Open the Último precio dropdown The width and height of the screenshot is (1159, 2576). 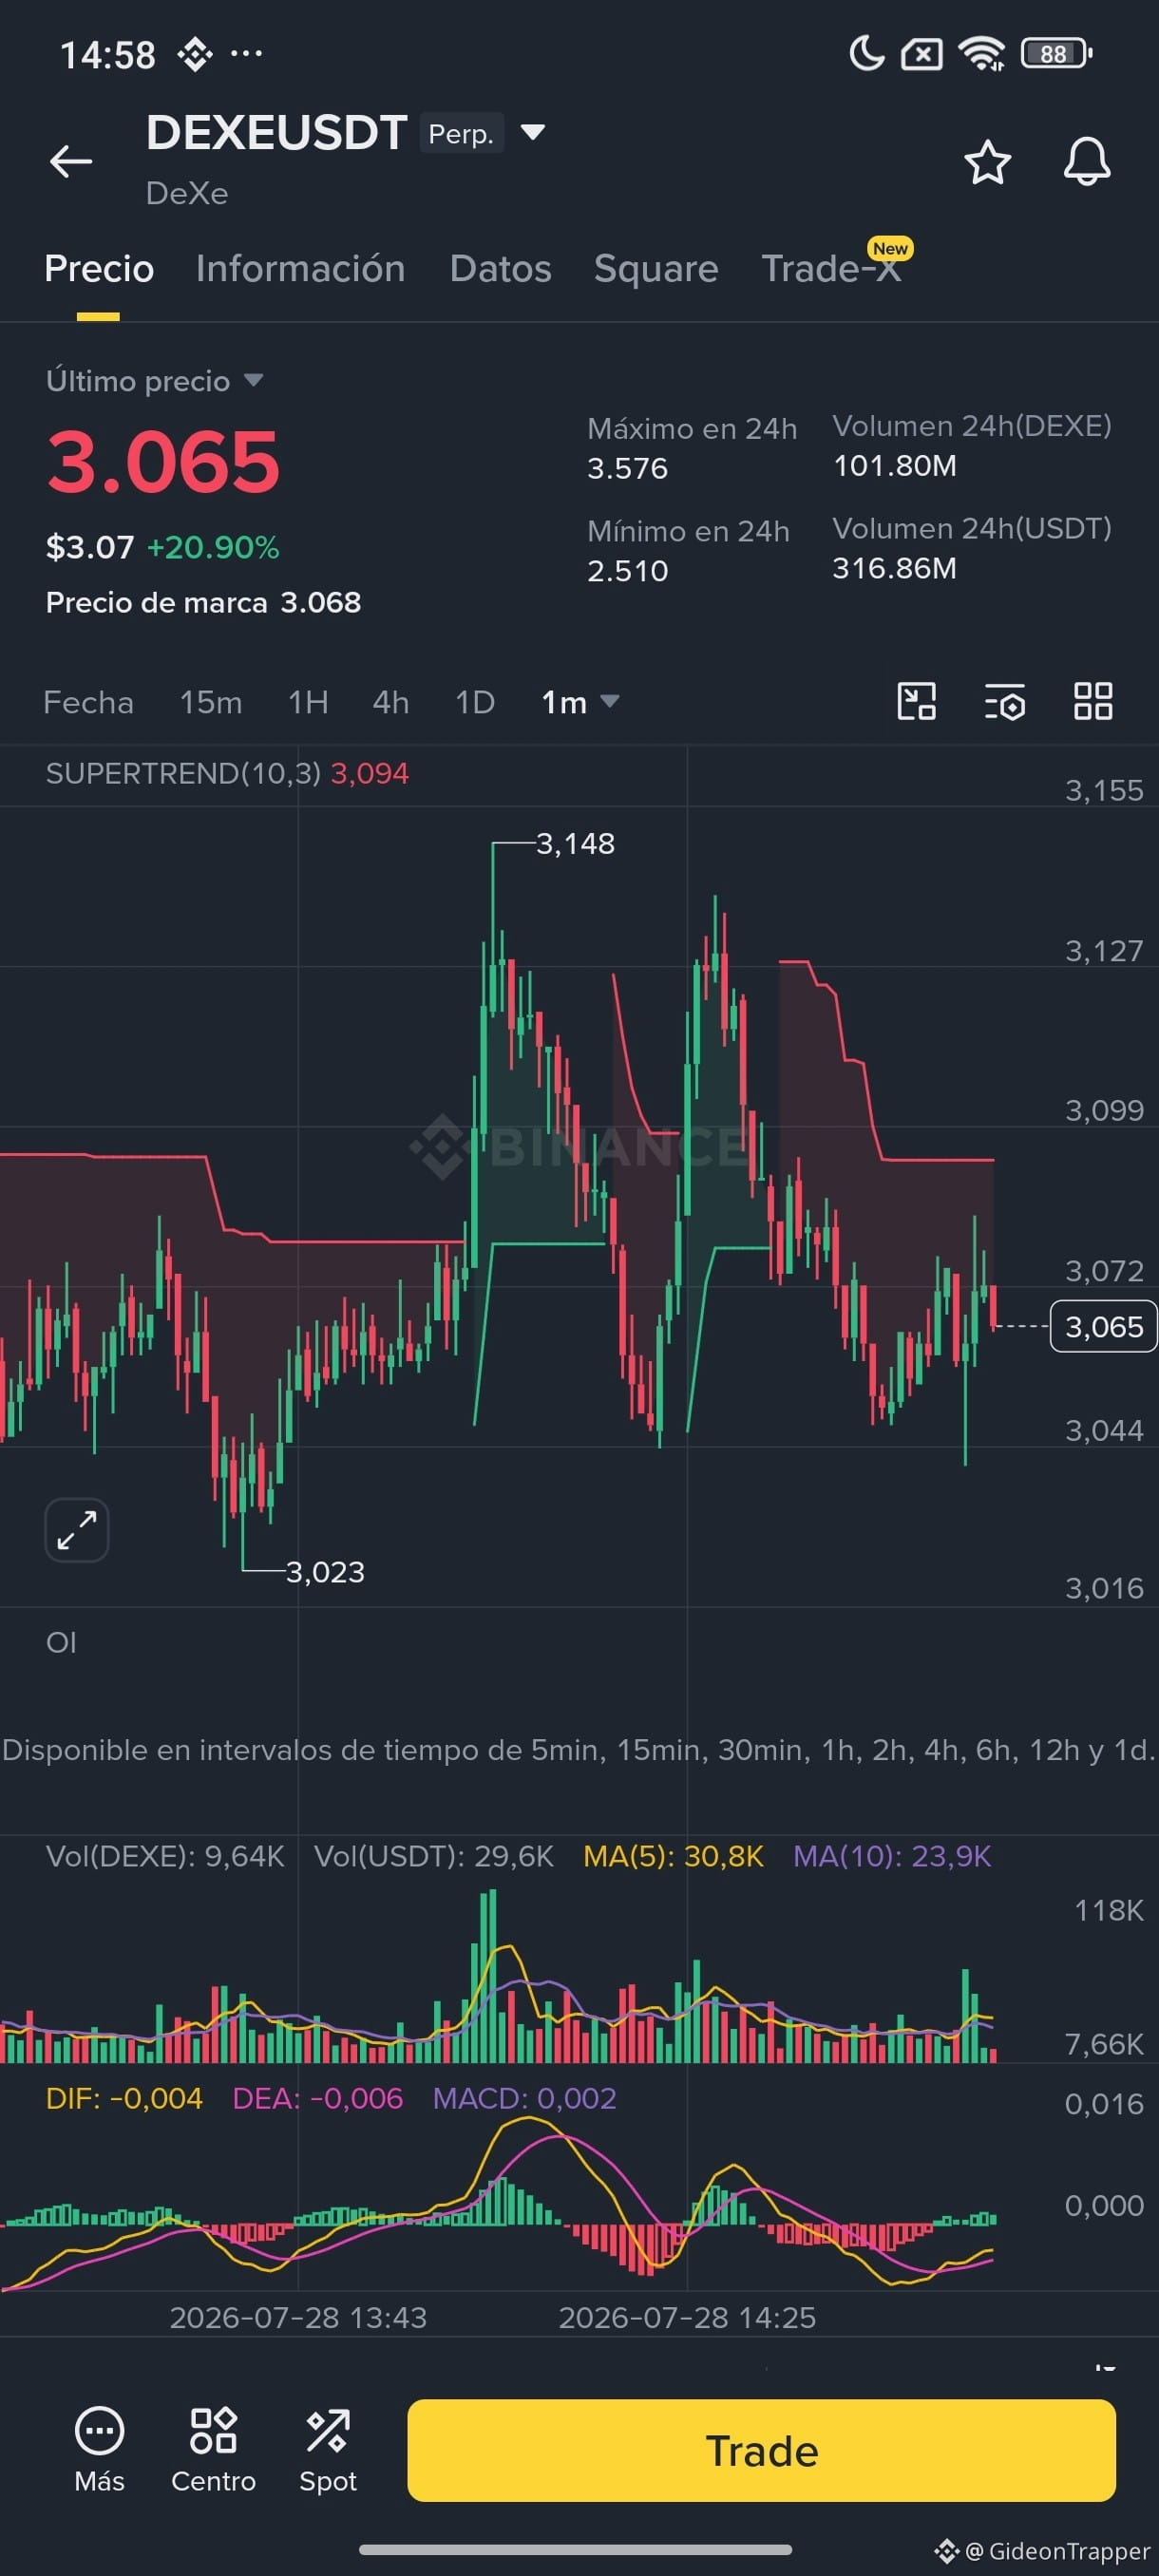point(155,381)
